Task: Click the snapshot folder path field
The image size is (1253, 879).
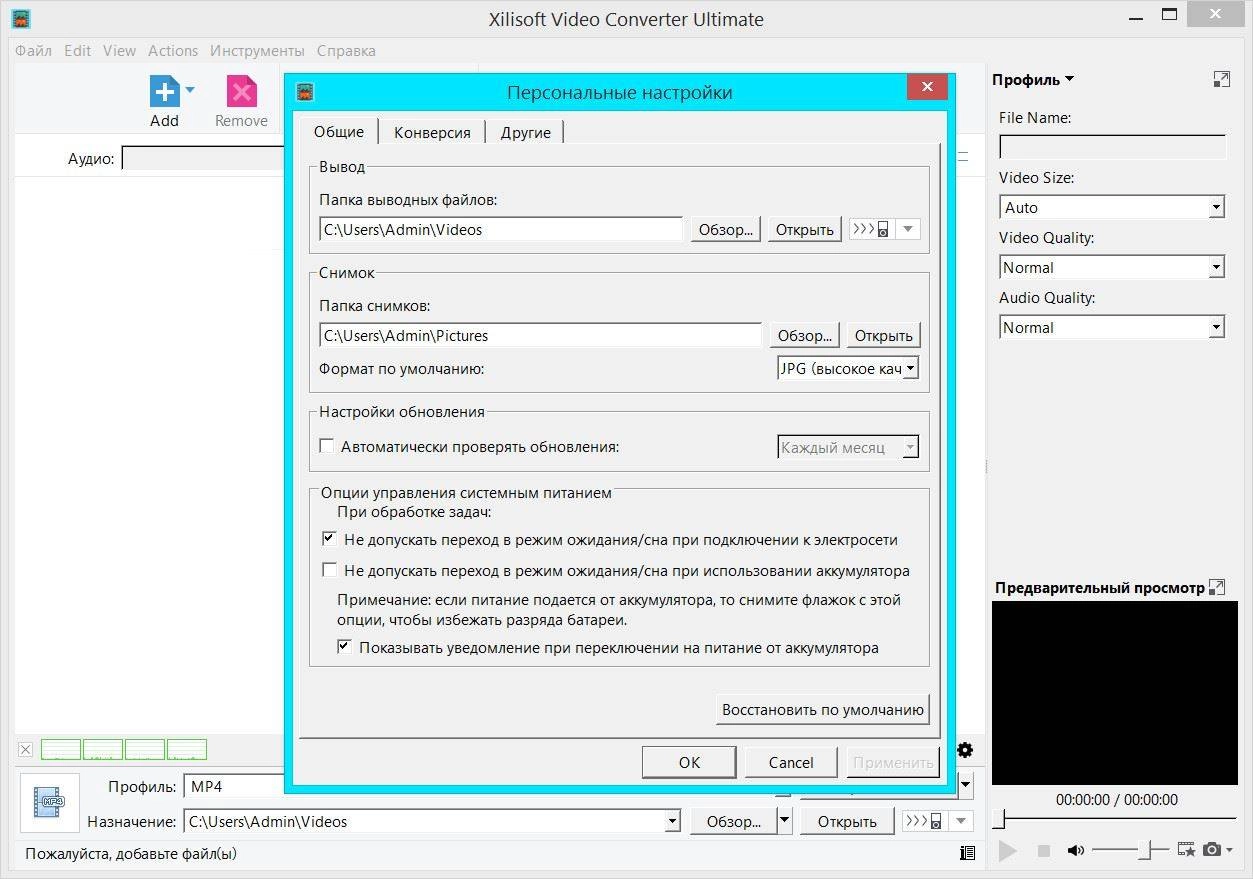Action: pyautogui.click(x=540, y=335)
